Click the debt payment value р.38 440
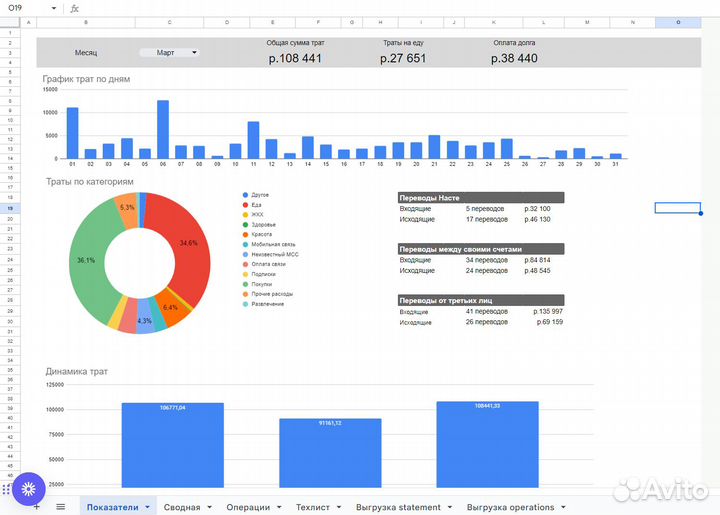 click(x=514, y=58)
